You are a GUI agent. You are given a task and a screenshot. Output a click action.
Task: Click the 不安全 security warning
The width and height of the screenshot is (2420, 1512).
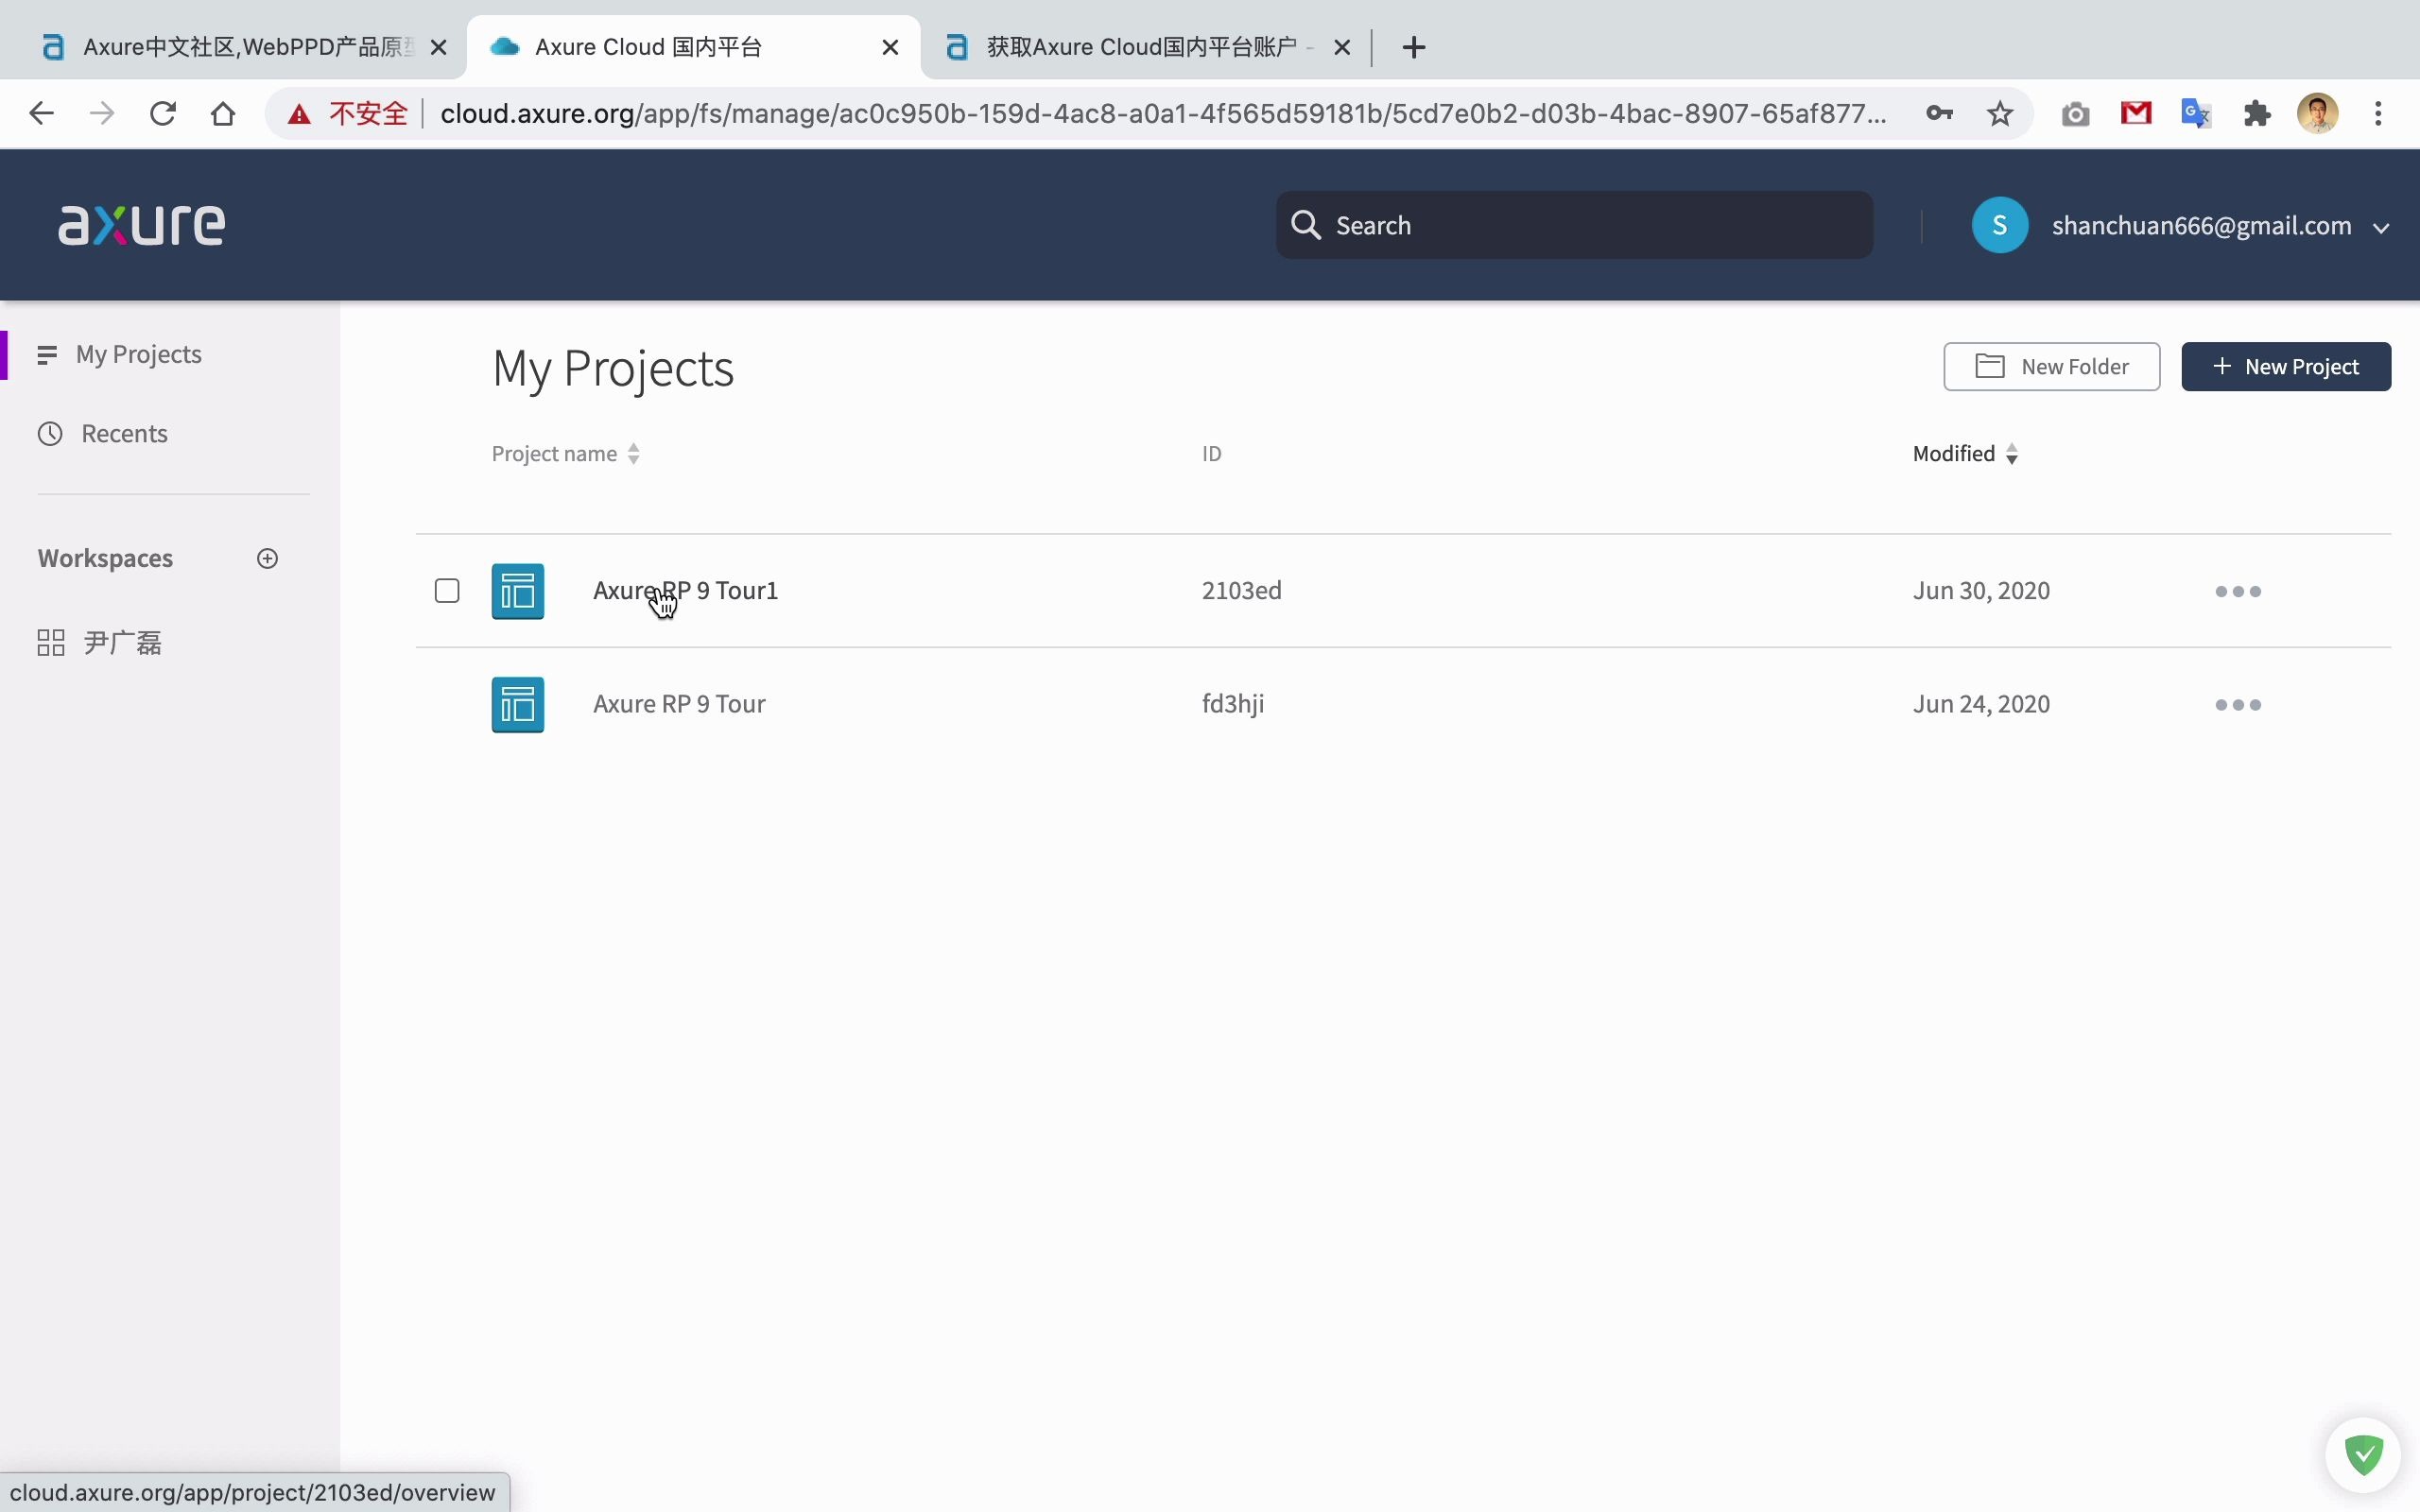point(348,113)
